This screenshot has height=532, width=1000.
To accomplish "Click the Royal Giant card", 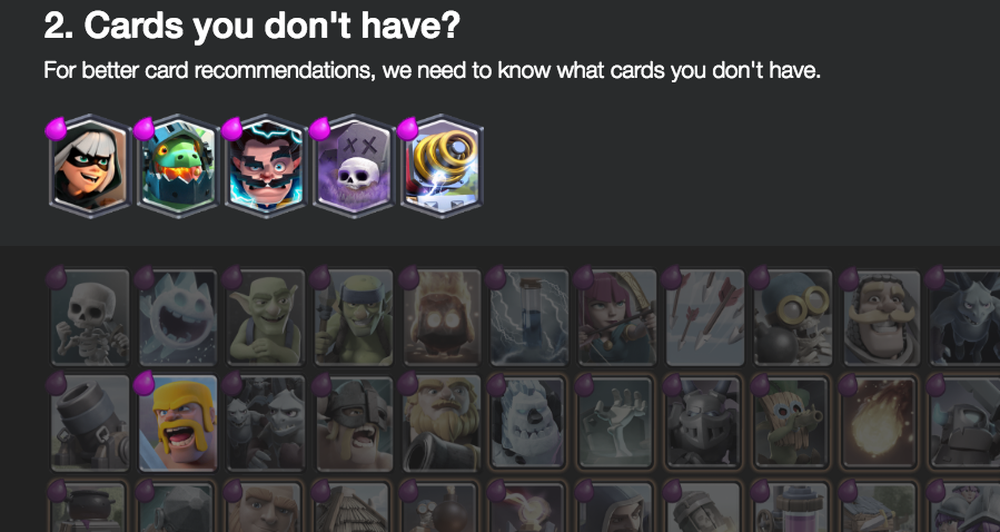I will (442, 423).
